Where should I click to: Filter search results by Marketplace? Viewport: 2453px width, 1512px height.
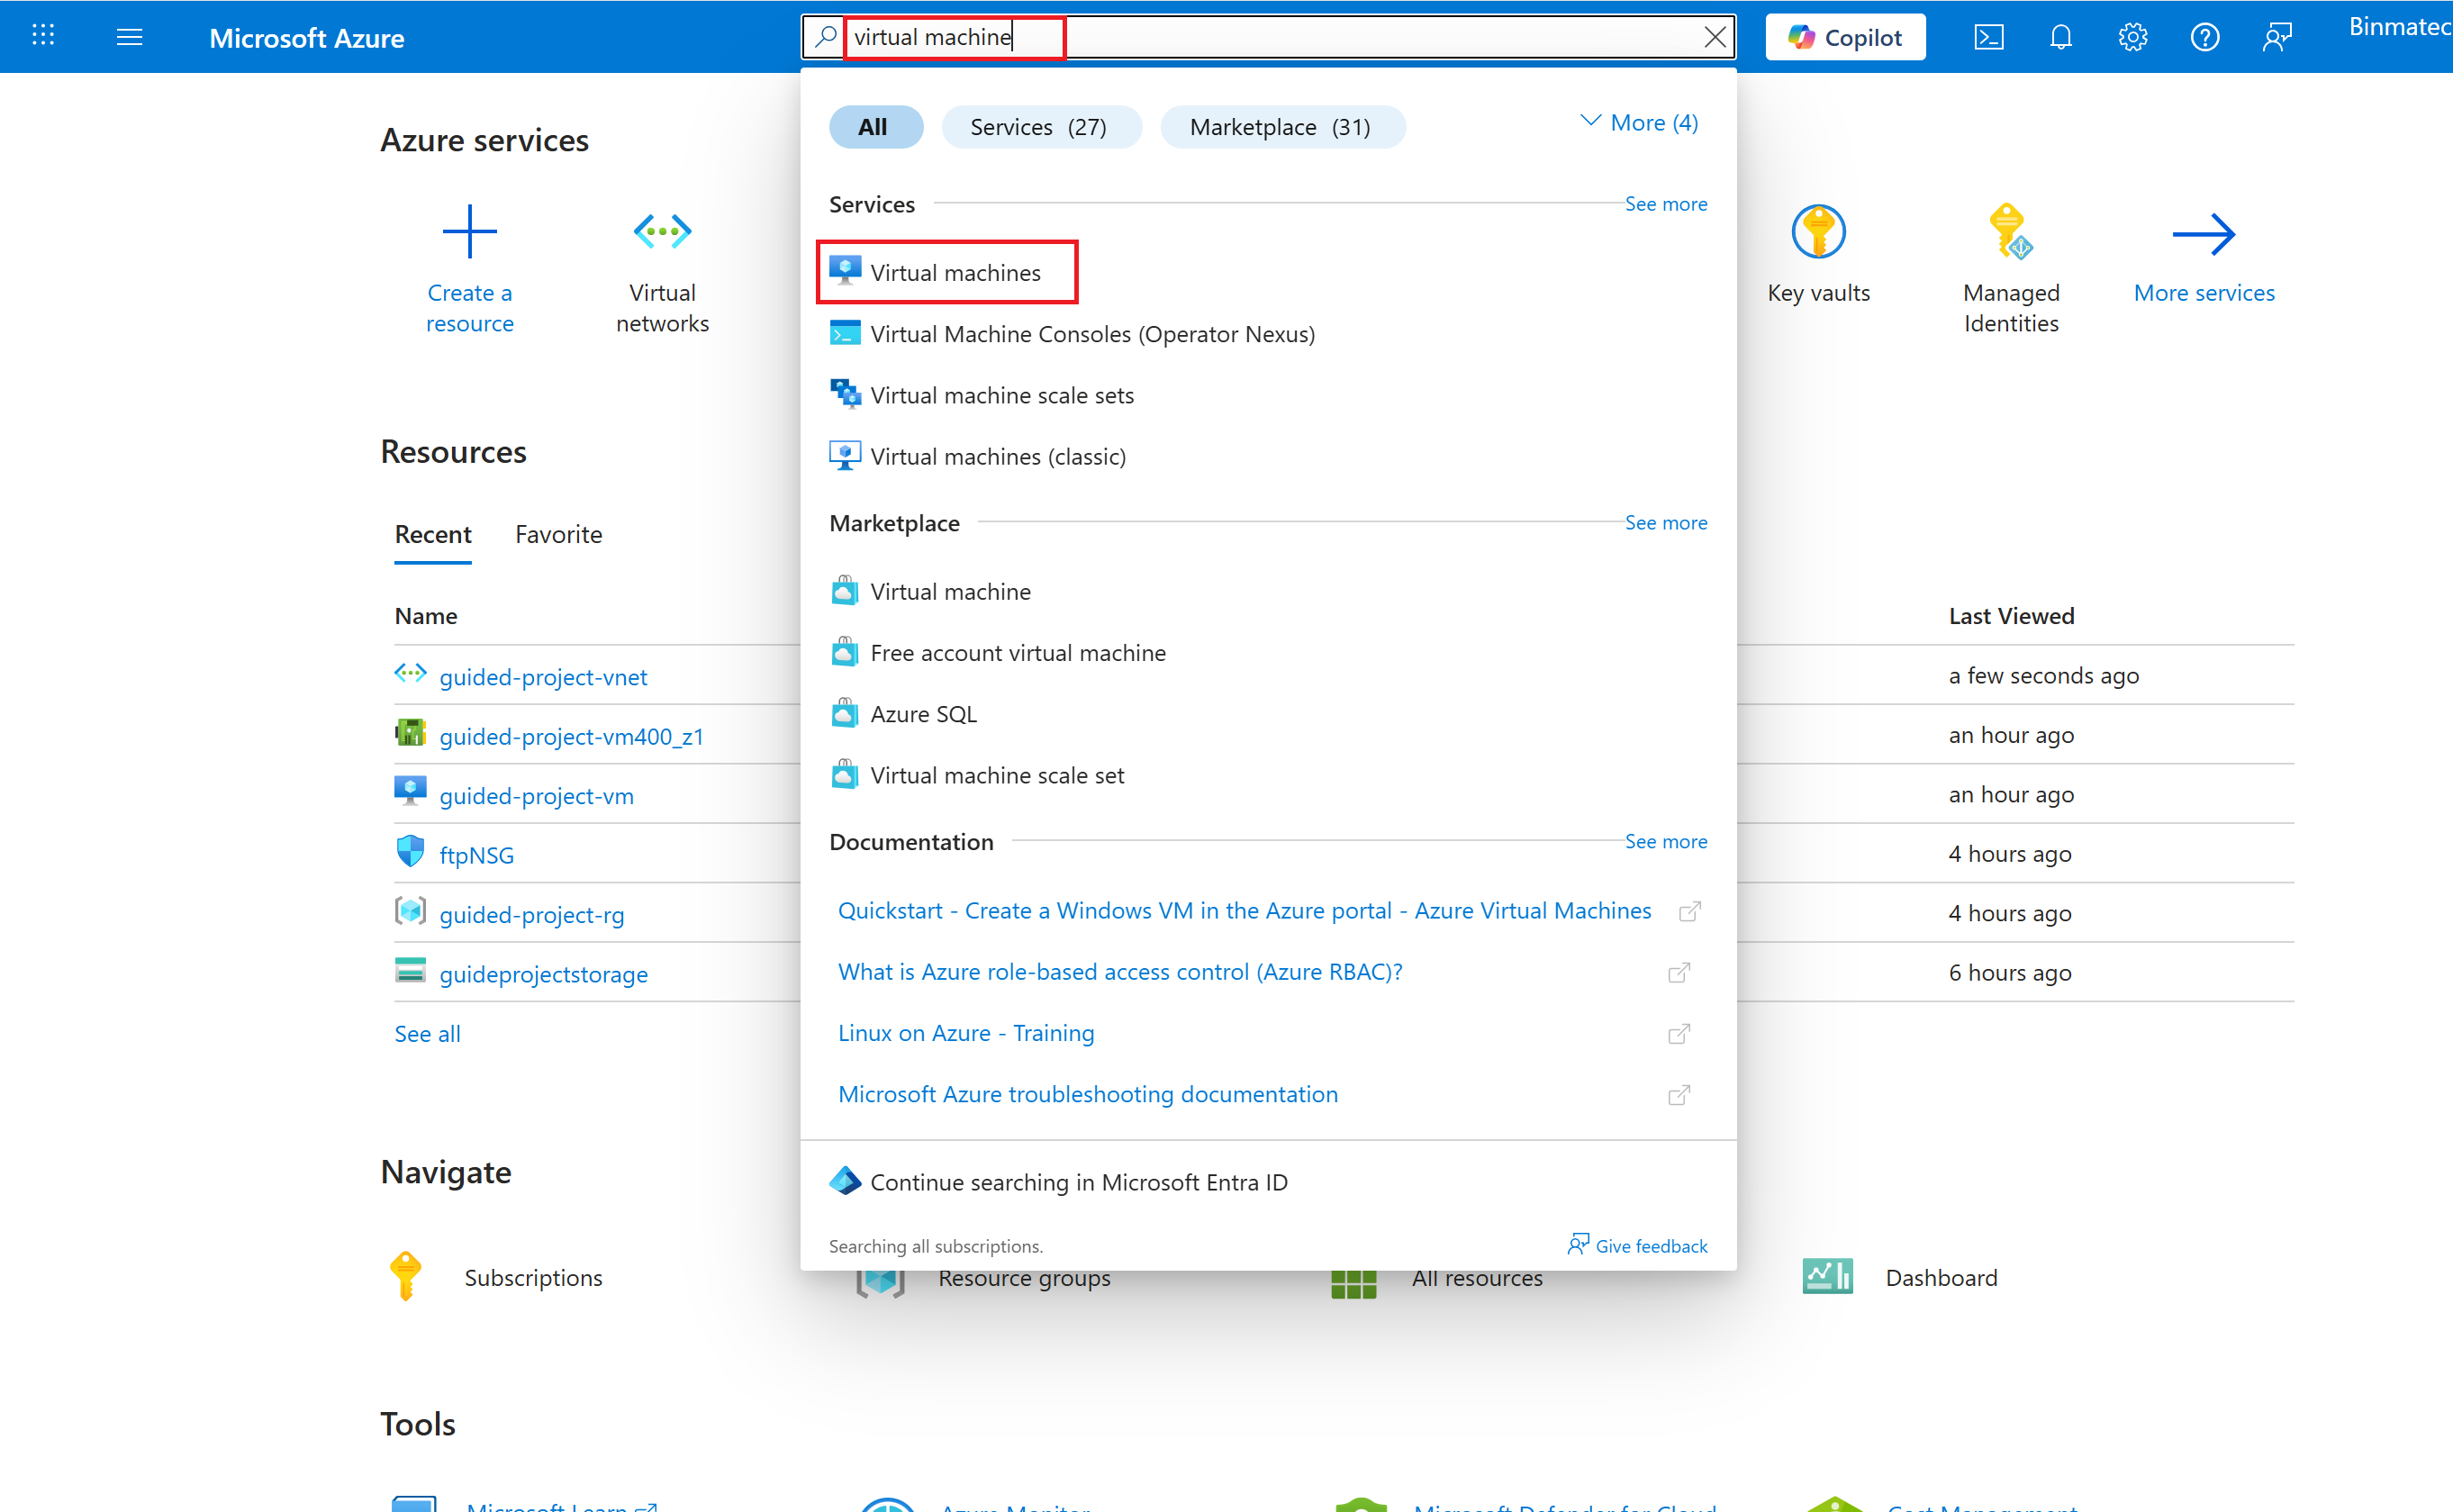1282,126
